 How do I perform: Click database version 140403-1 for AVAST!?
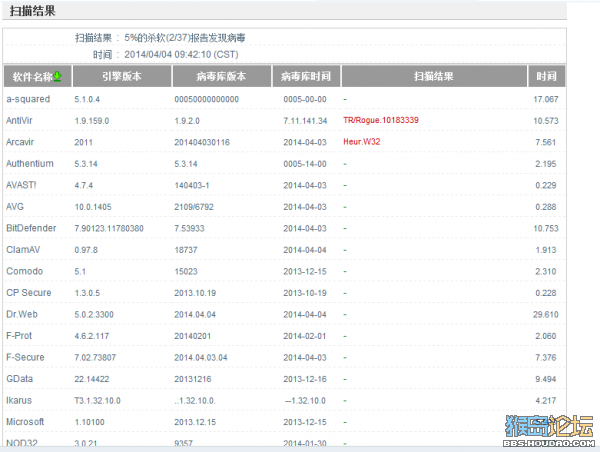(x=192, y=186)
